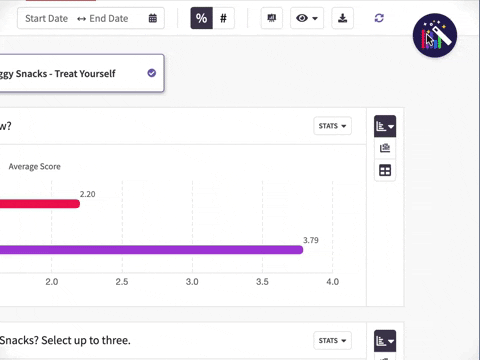Select the purple 3.79 average score bar
This screenshot has width=480, height=360.
click(151, 250)
